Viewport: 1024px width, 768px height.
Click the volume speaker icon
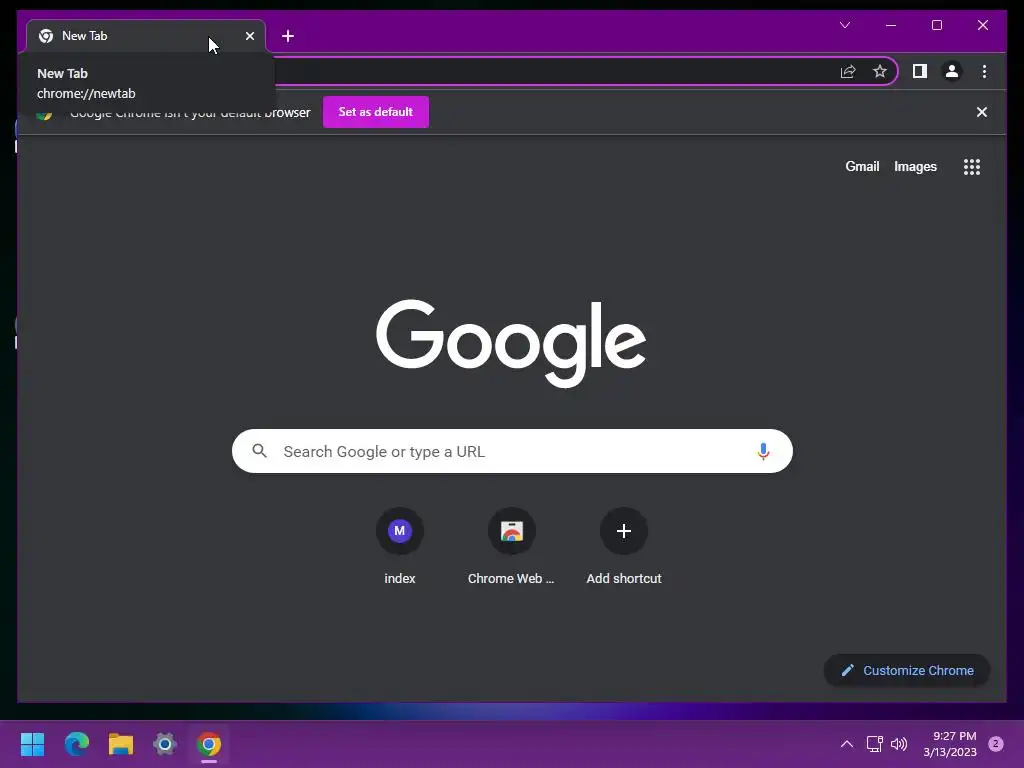899,744
